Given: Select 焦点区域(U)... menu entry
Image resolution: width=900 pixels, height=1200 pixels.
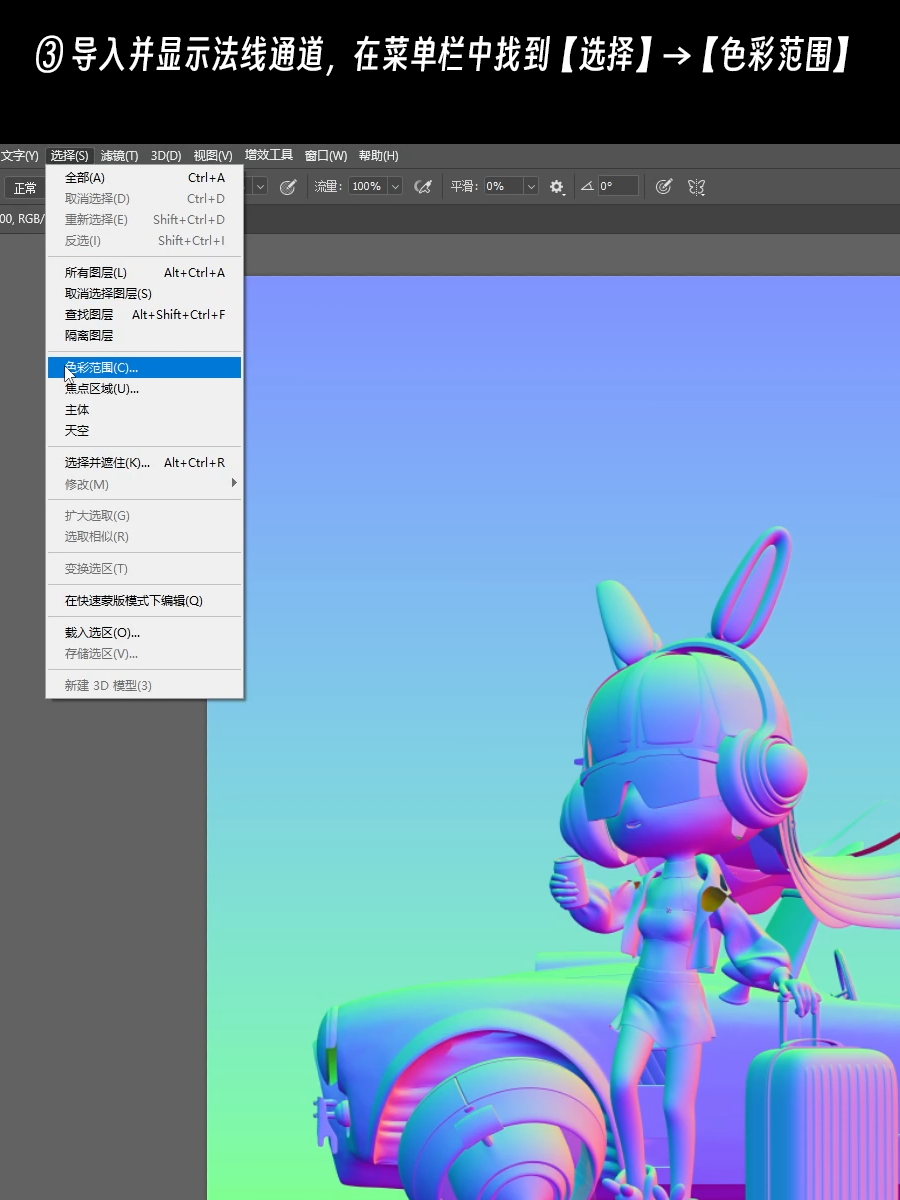Looking at the screenshot, I should [x=144, y=389].
